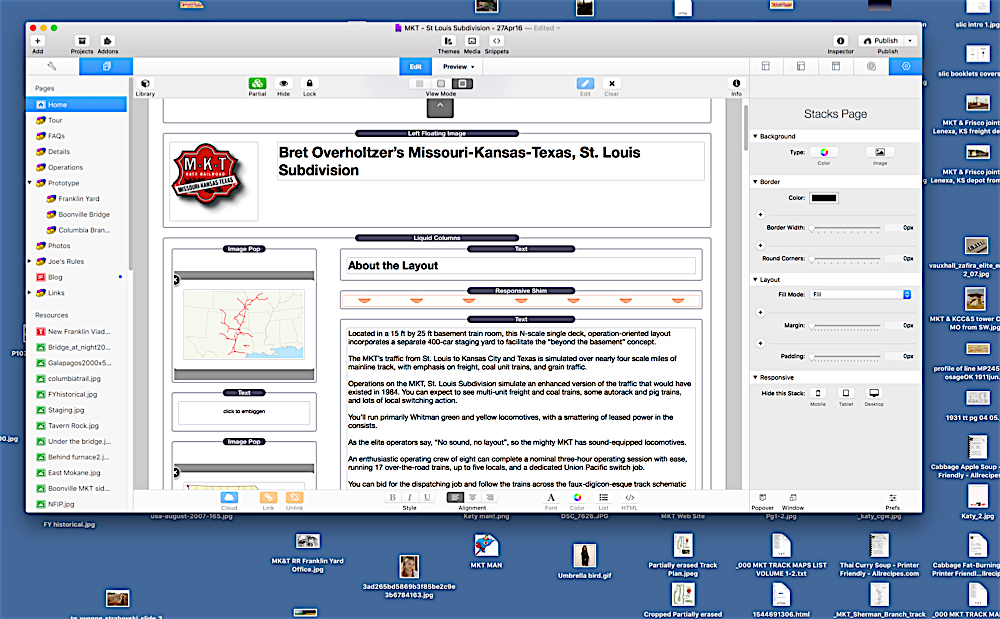Click the Publish button
The height and width of the screenshot is (619, 1000).
pos(881,41)
